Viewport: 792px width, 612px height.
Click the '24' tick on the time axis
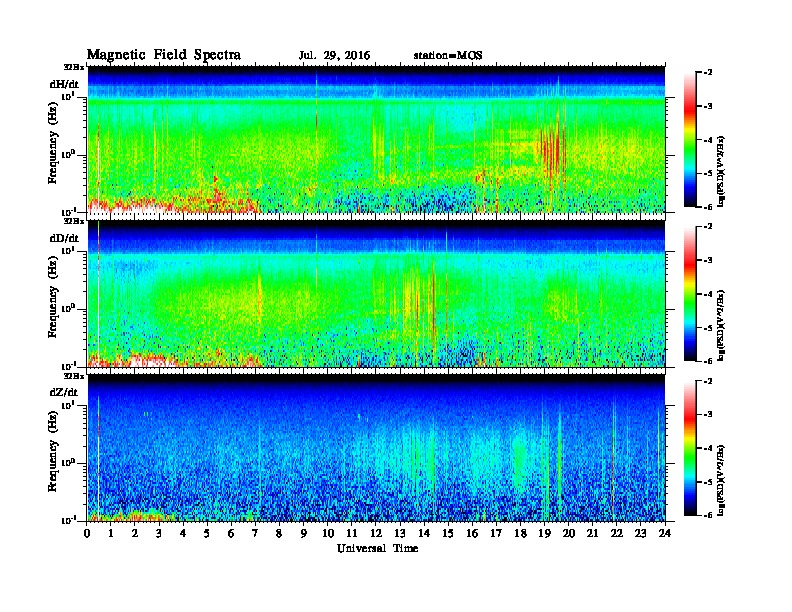coord(665,533)
